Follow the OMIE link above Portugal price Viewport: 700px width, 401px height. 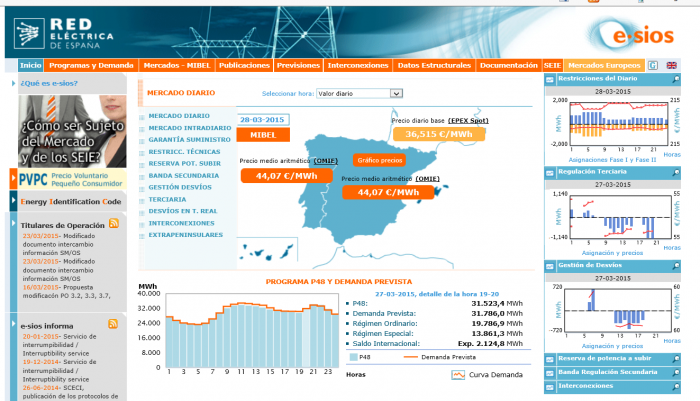coord(325,161)
